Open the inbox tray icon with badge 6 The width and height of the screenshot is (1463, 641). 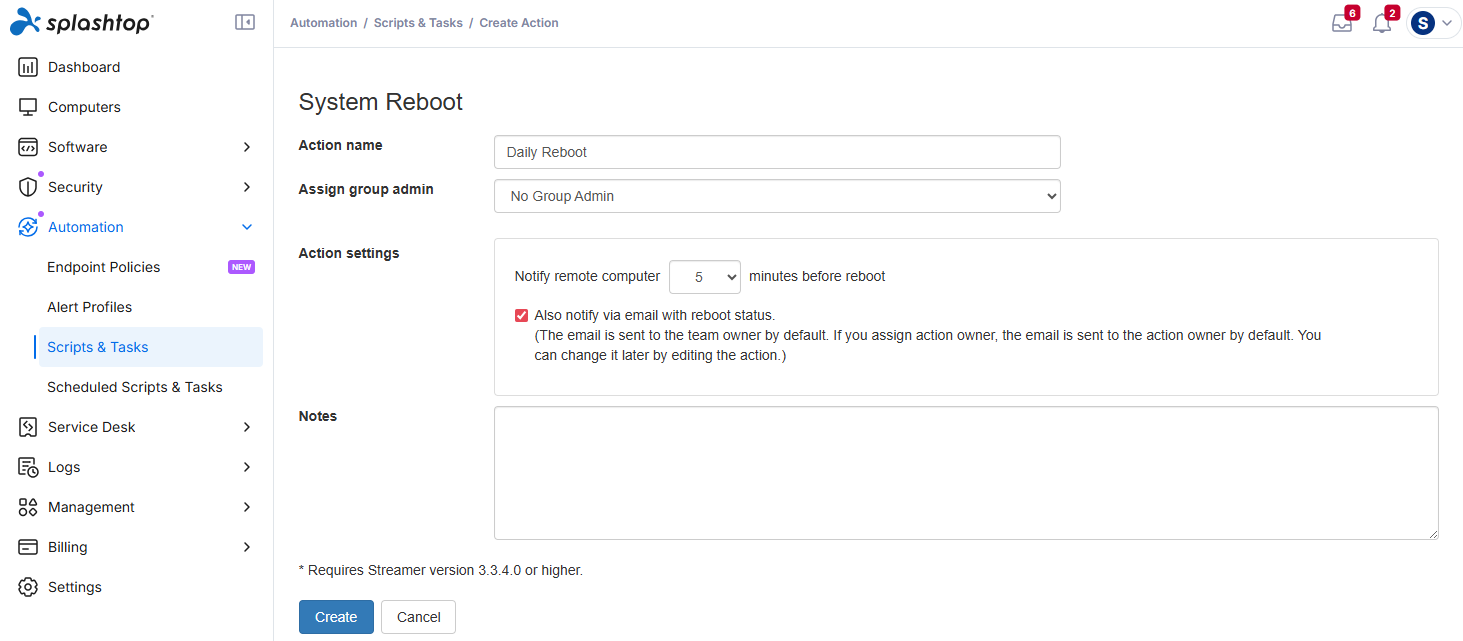pos(1342,23)
